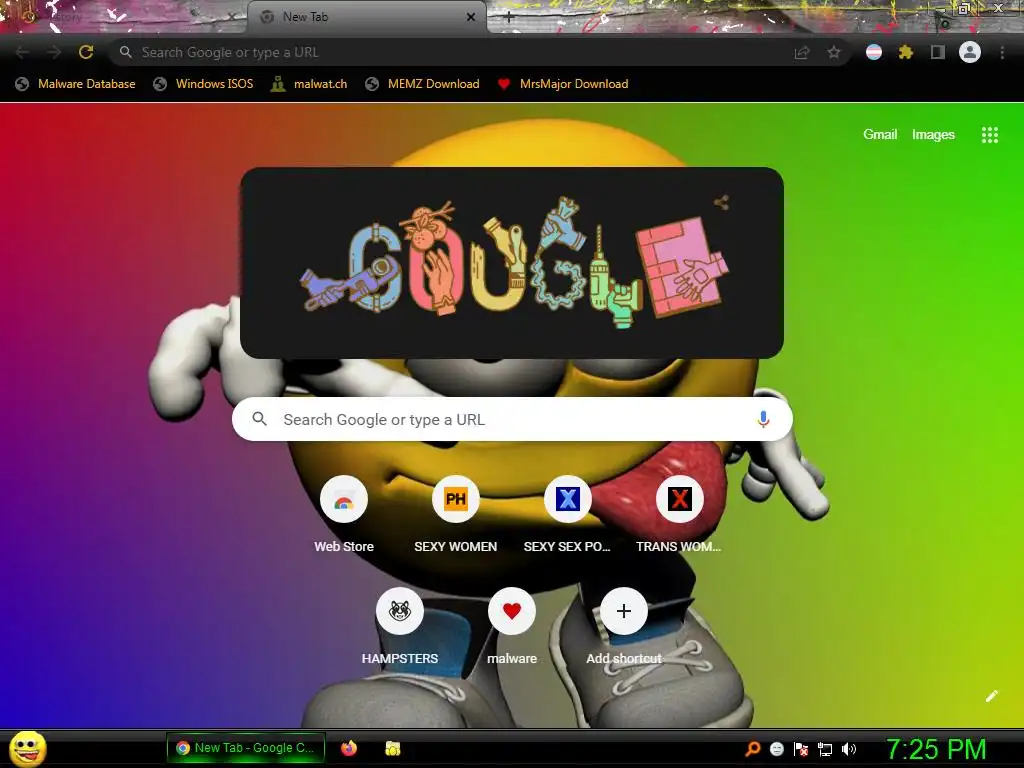Open the Extensions puzzle piece menu
The width and height of the screenshot is (1024, 768).
coord(905,52)
